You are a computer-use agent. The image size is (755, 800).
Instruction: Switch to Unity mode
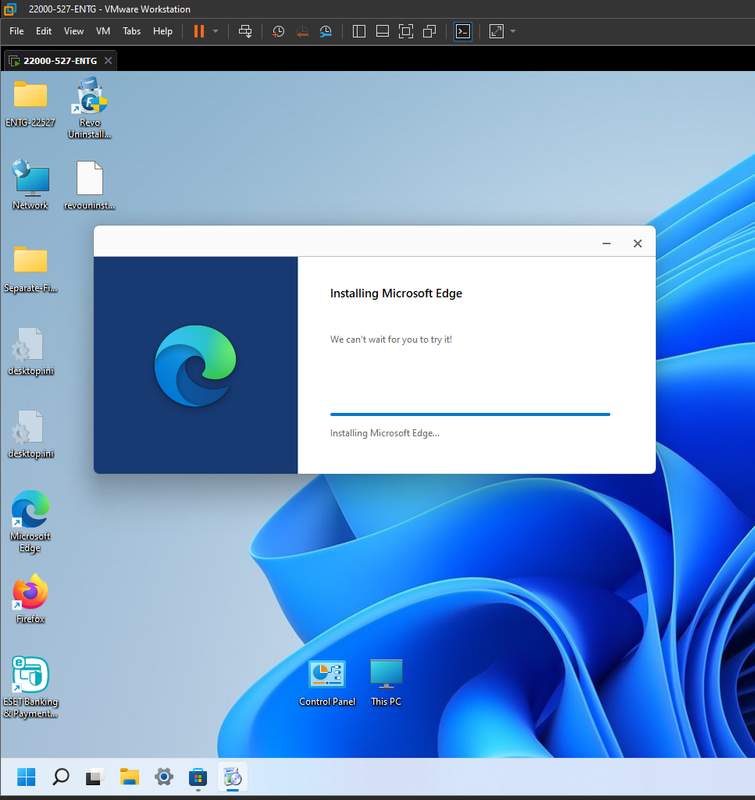(x=430, y=32)
